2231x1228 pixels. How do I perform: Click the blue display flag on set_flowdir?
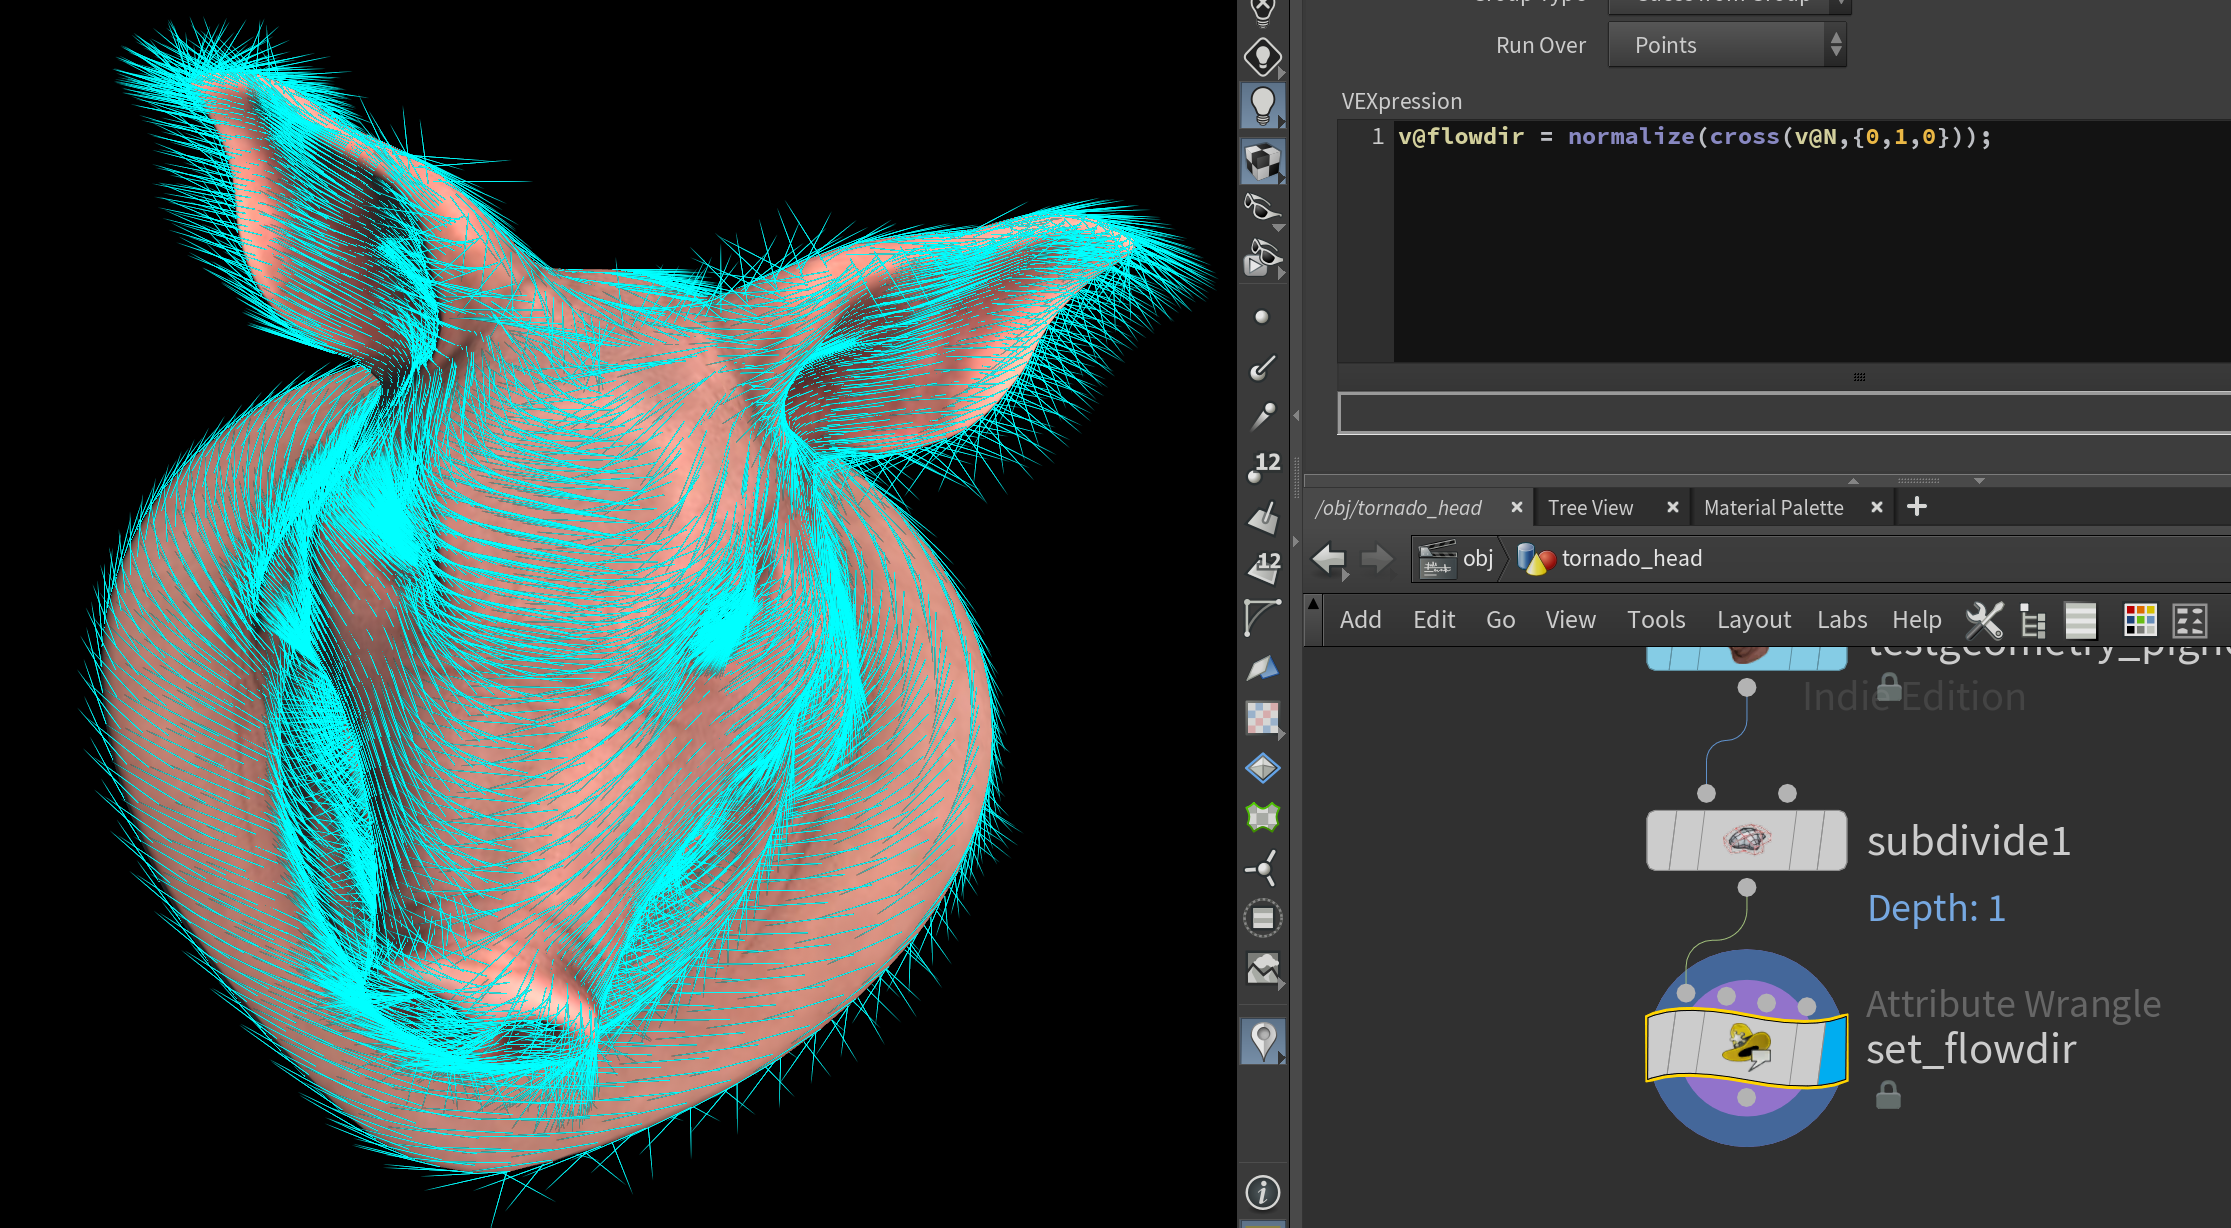pyautogui.click(x=1832, y=1049)
